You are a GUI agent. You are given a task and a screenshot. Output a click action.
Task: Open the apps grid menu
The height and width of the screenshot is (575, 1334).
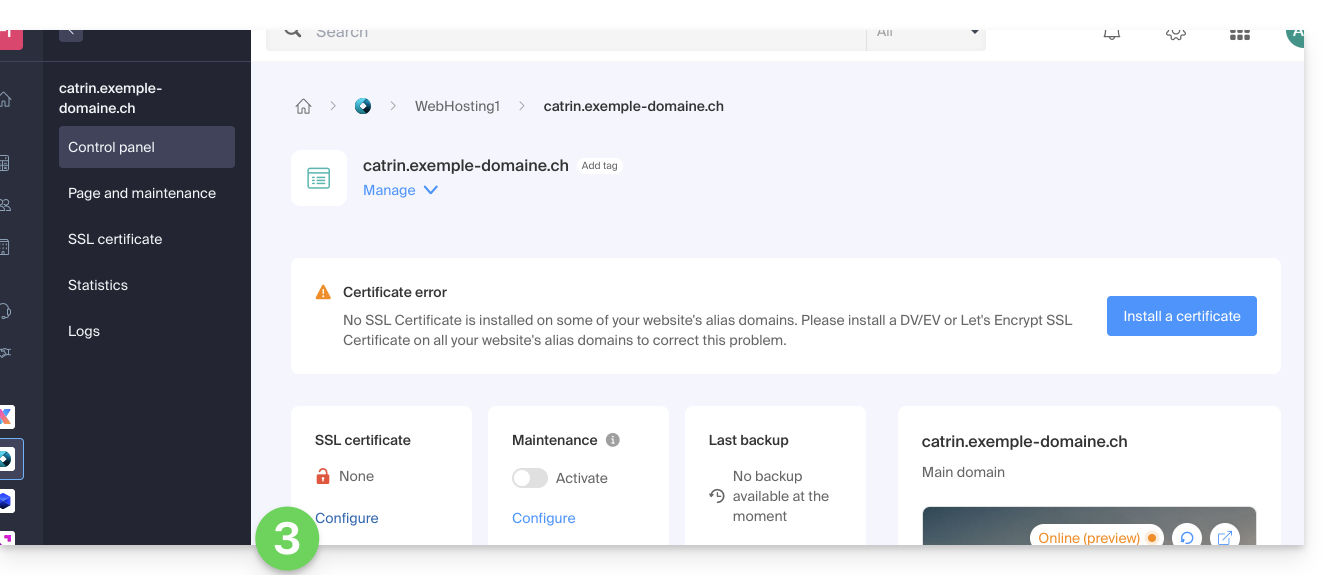pyautogui.click(x=1239, y=34)
